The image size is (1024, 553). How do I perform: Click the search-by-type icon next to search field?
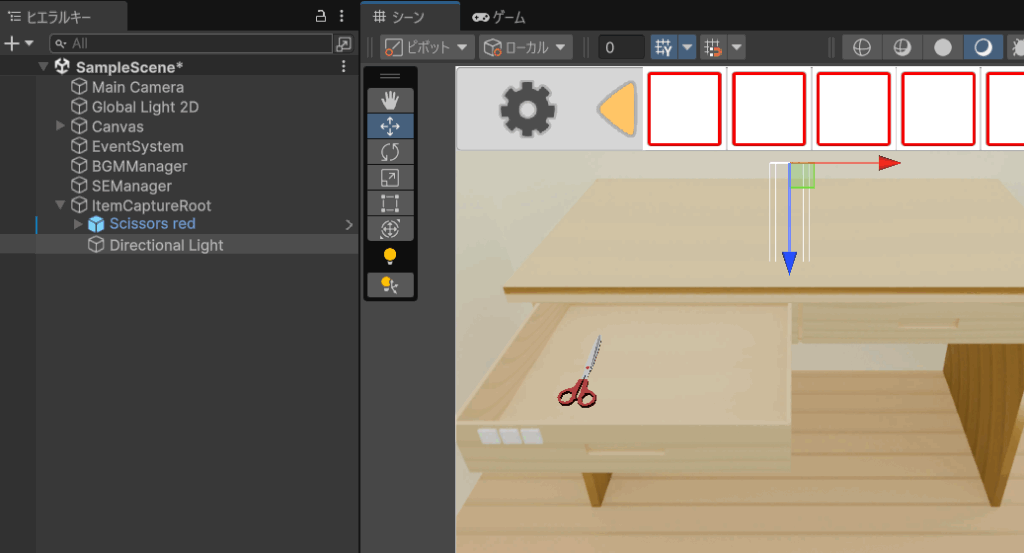[x=344, y=44]
